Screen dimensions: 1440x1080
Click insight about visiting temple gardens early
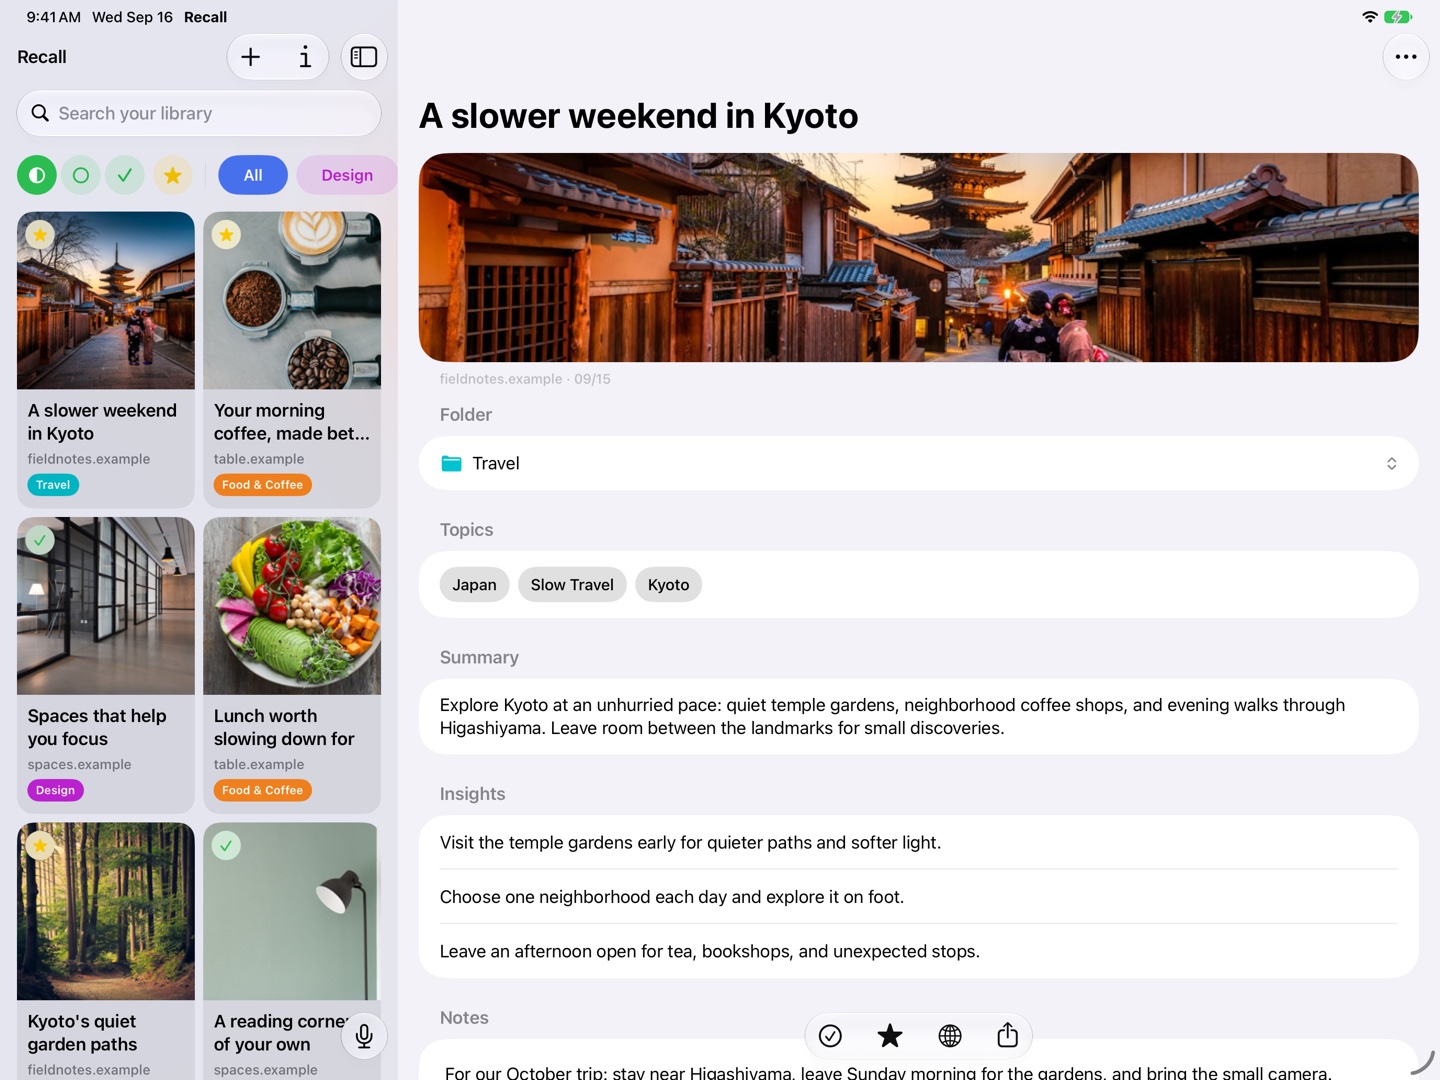click(x=690, y=843)
